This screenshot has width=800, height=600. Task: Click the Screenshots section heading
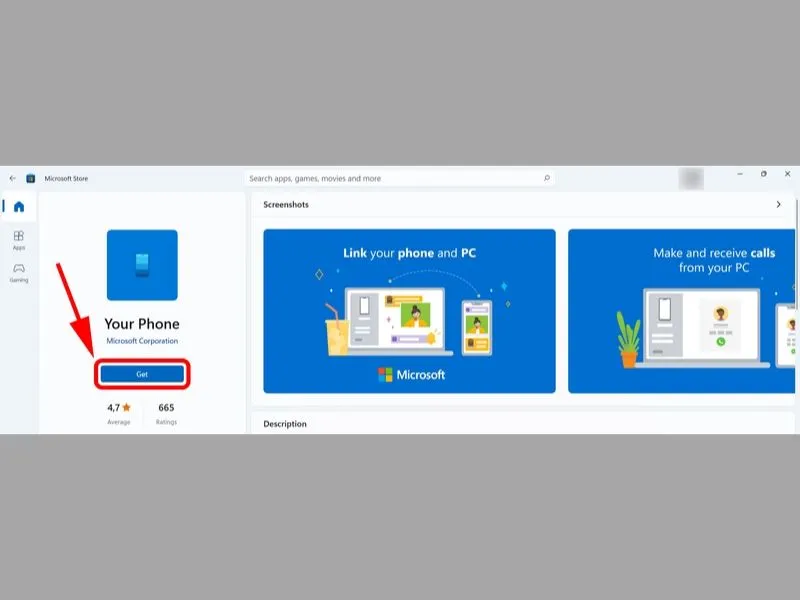coord(286,205)
